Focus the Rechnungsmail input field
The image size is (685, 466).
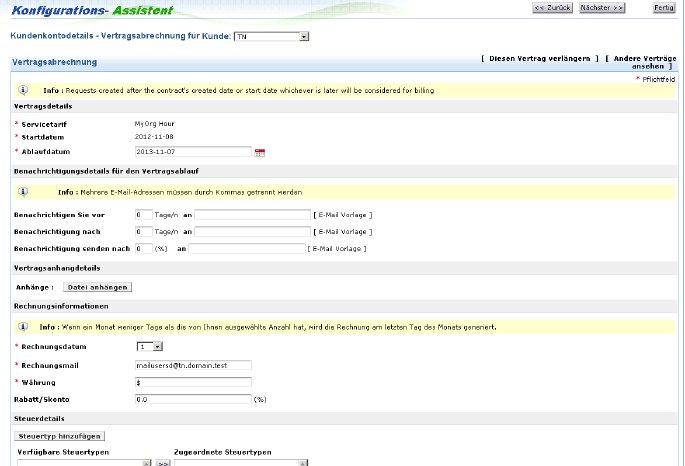click(193, 365)
